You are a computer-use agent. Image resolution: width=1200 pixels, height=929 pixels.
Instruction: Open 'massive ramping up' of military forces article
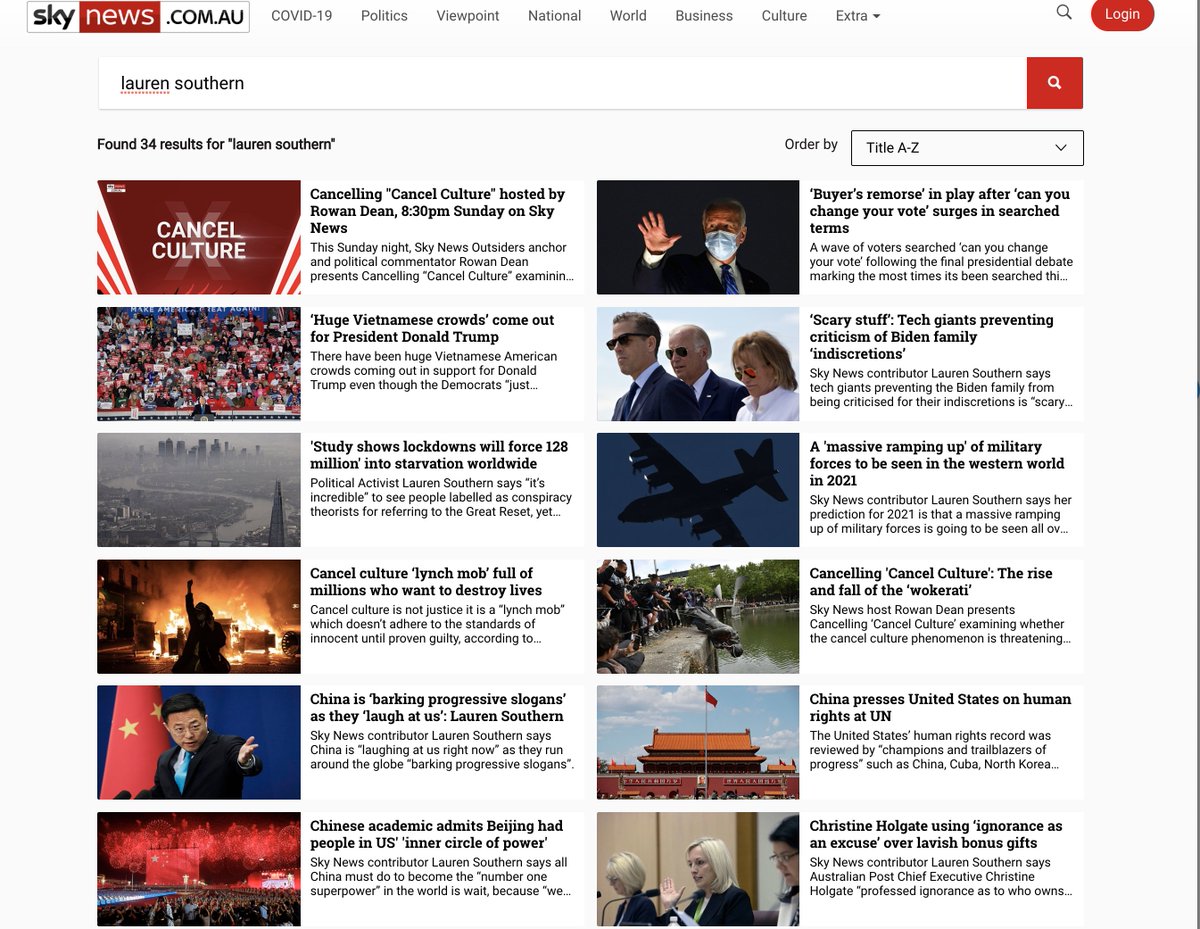click(x=937, y=464)
